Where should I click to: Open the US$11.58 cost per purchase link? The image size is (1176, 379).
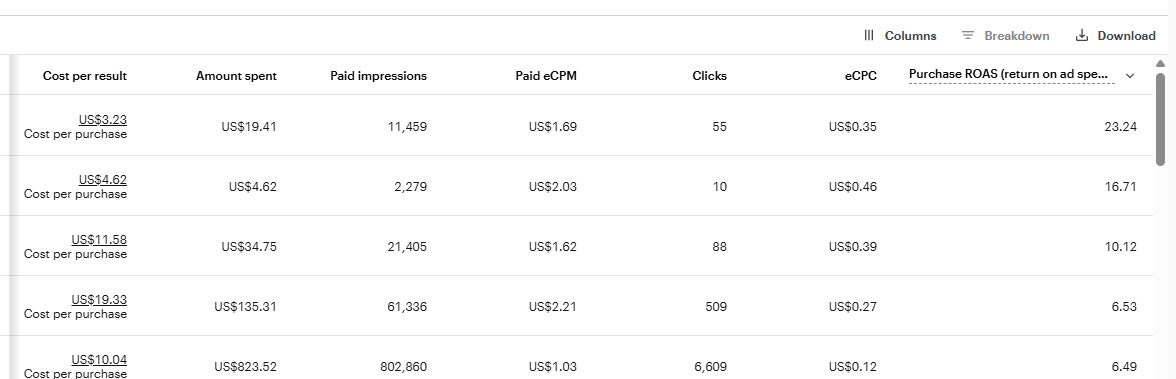tap(99, 239)
